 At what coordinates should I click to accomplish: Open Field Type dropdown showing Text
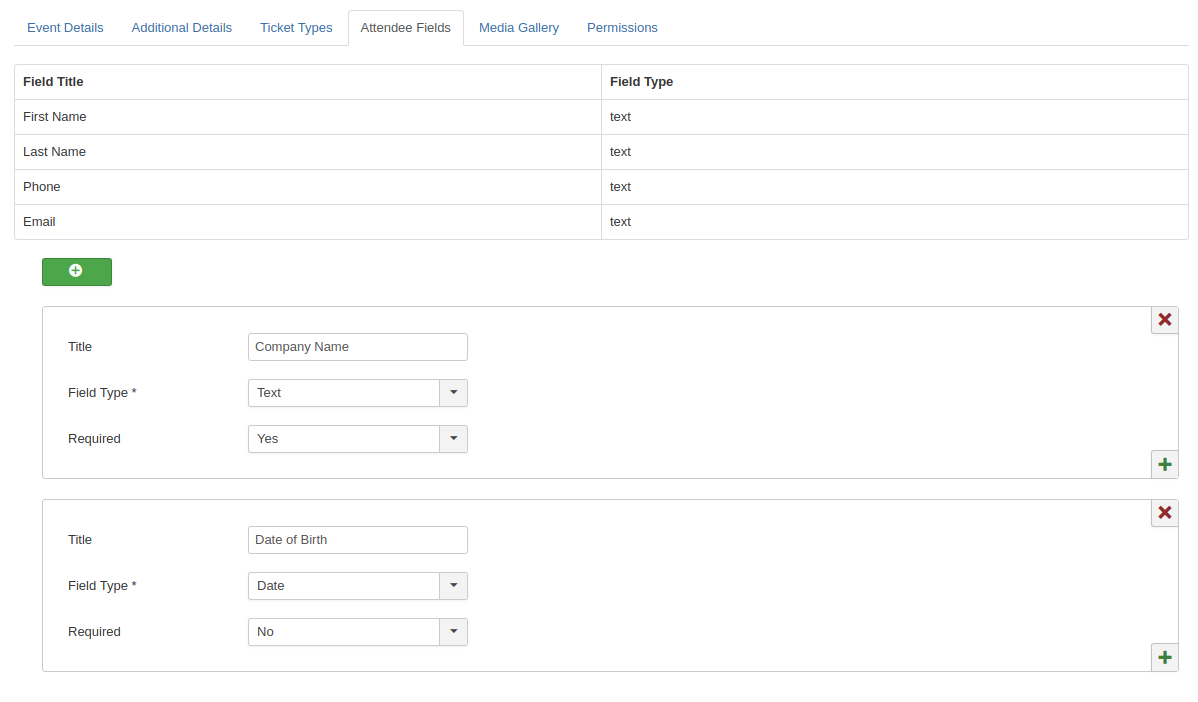[x=357, y=393]
